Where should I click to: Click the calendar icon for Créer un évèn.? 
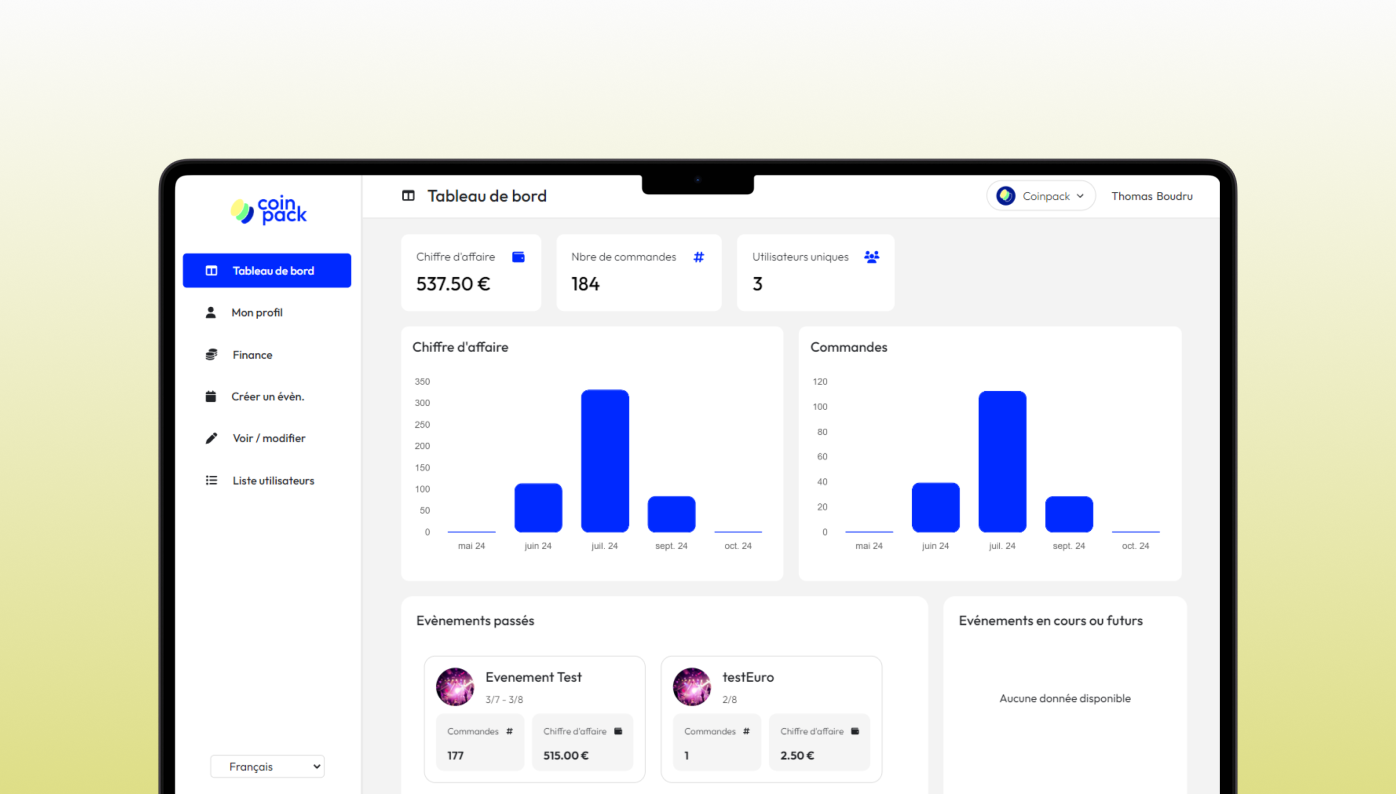211,397
